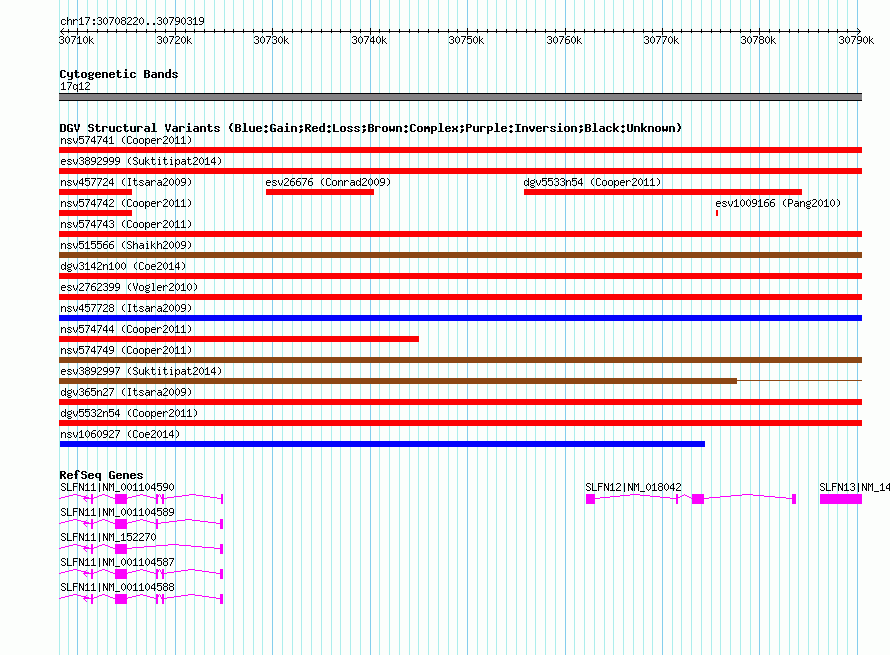Select the dgv5533n54 red loss bar
Screen dimensions: 890x655
click(x=663, y=192)
